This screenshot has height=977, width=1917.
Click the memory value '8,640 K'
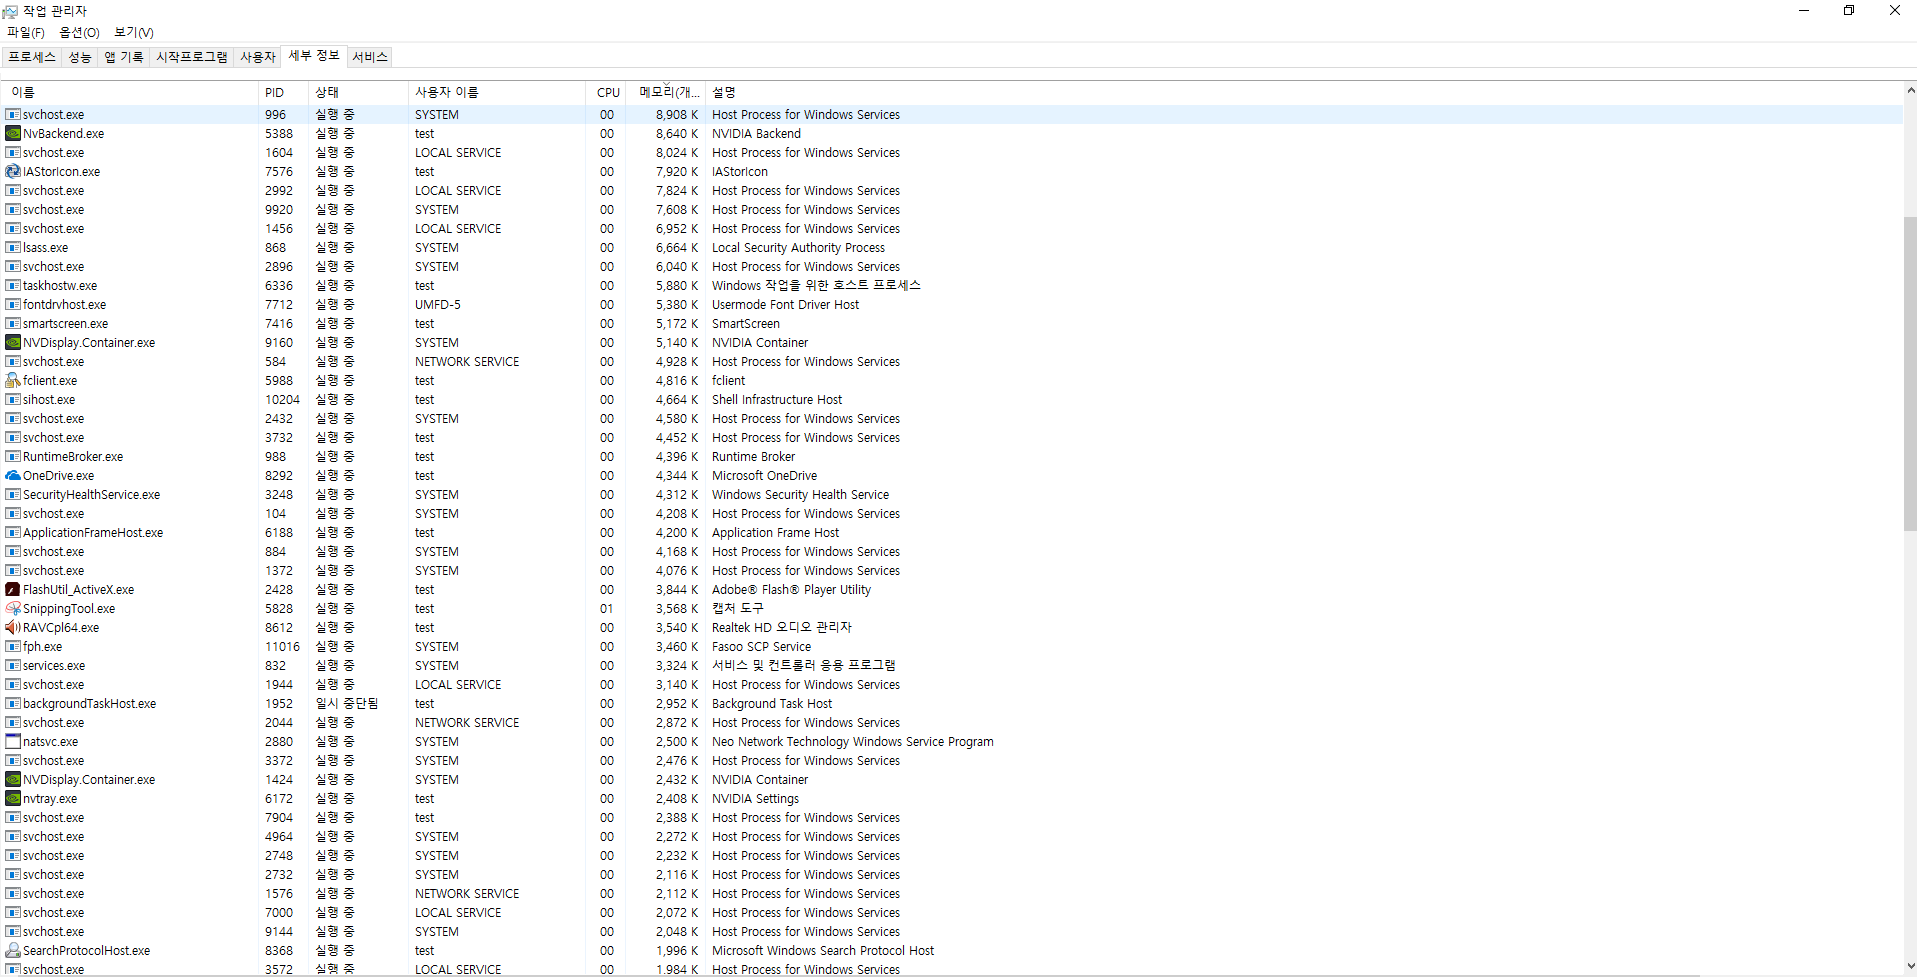click(677, 134)
